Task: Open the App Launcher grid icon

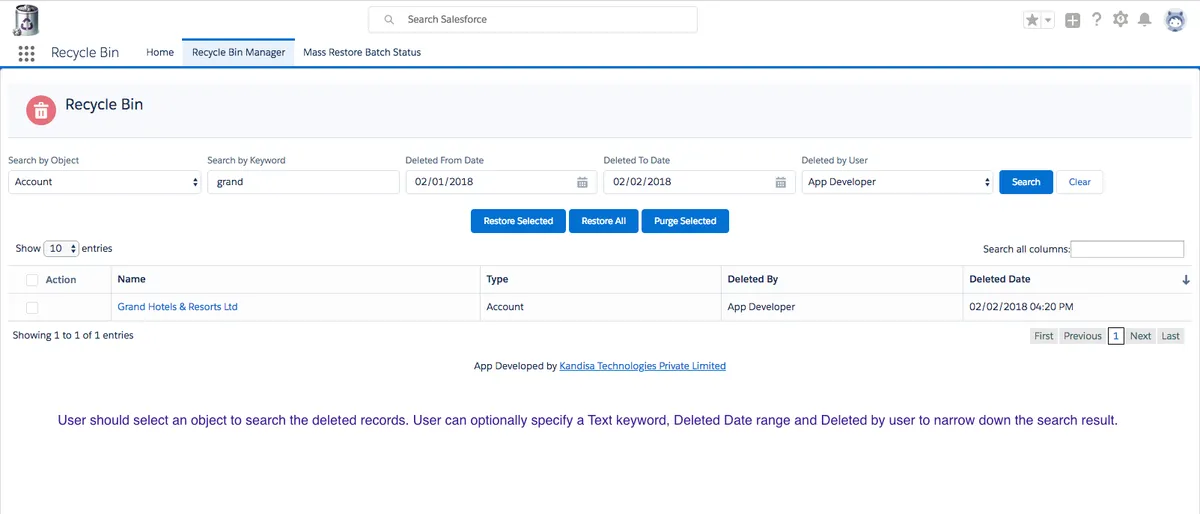Action: tap(27, 53)
